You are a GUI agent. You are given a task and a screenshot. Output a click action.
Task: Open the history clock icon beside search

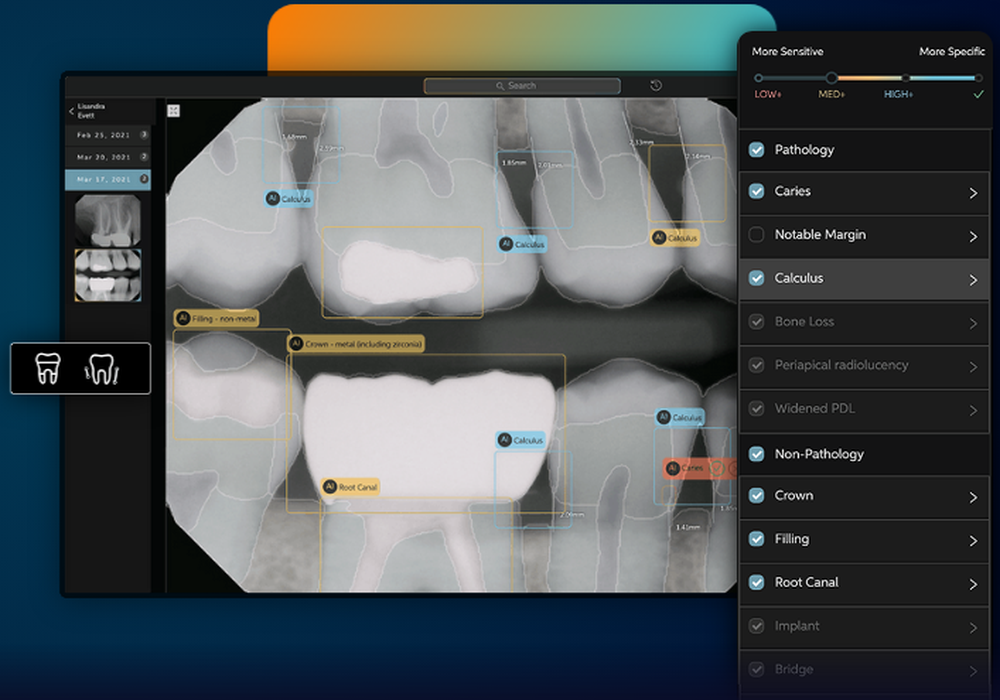point(656,85)
